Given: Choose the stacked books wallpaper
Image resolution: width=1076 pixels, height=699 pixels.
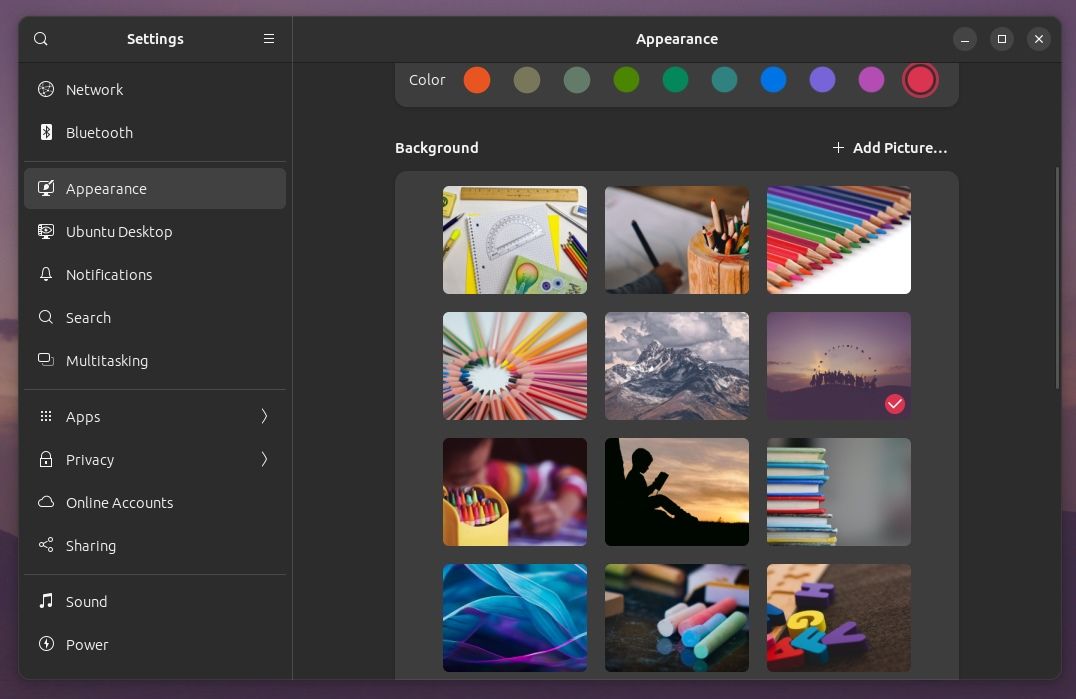Looking at the screenshot, I should click(838, 492).
